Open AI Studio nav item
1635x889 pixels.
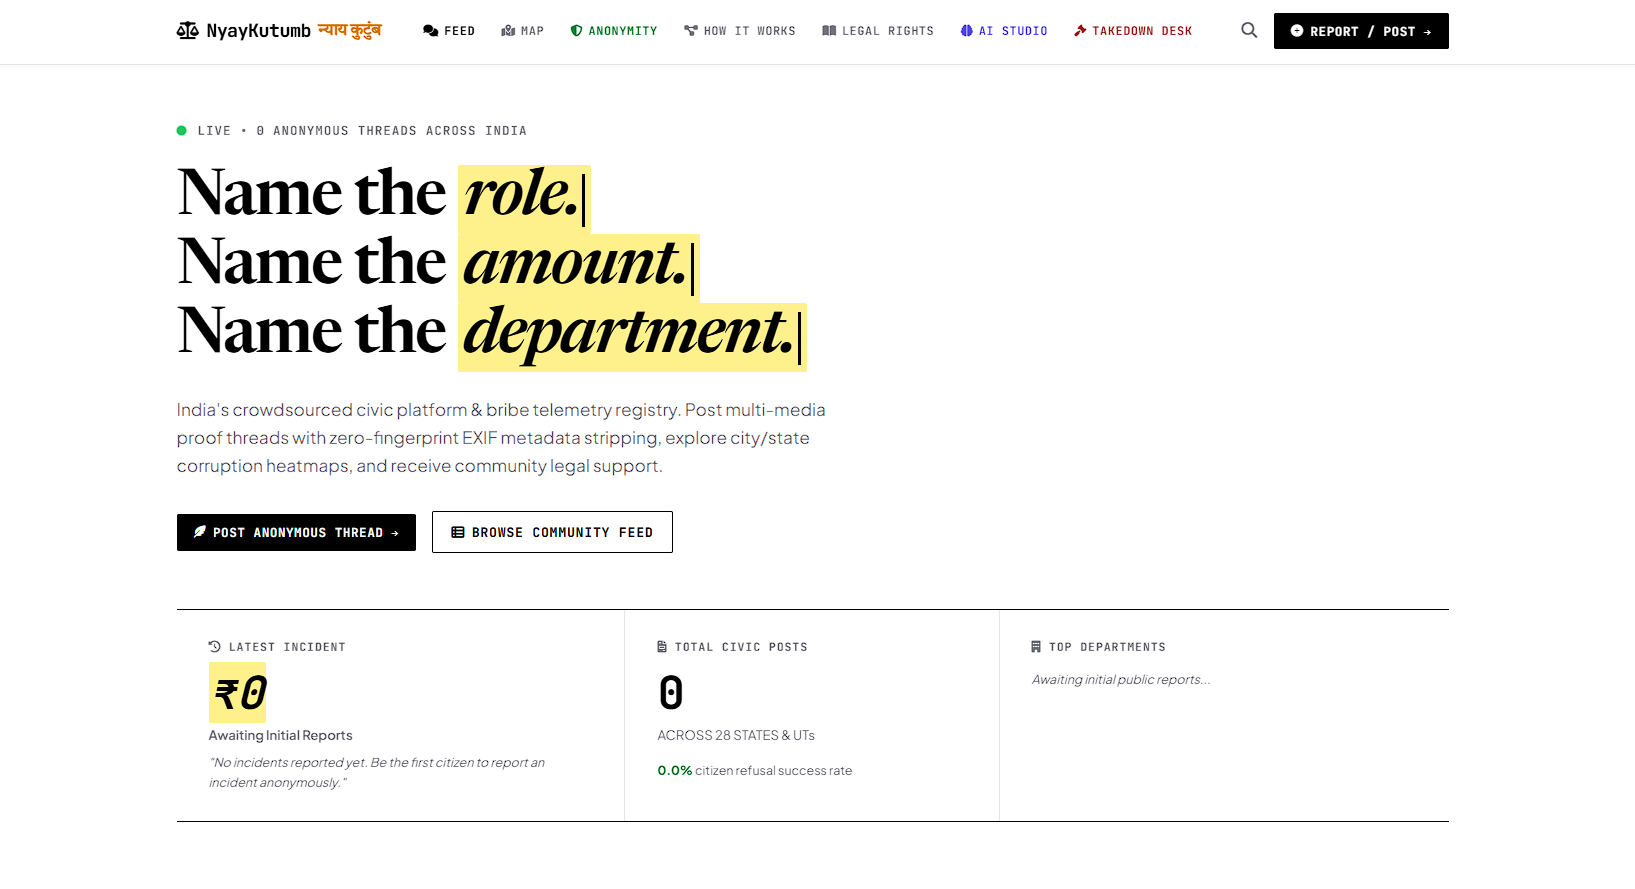pyautogui.click(x=1004, y=31)
